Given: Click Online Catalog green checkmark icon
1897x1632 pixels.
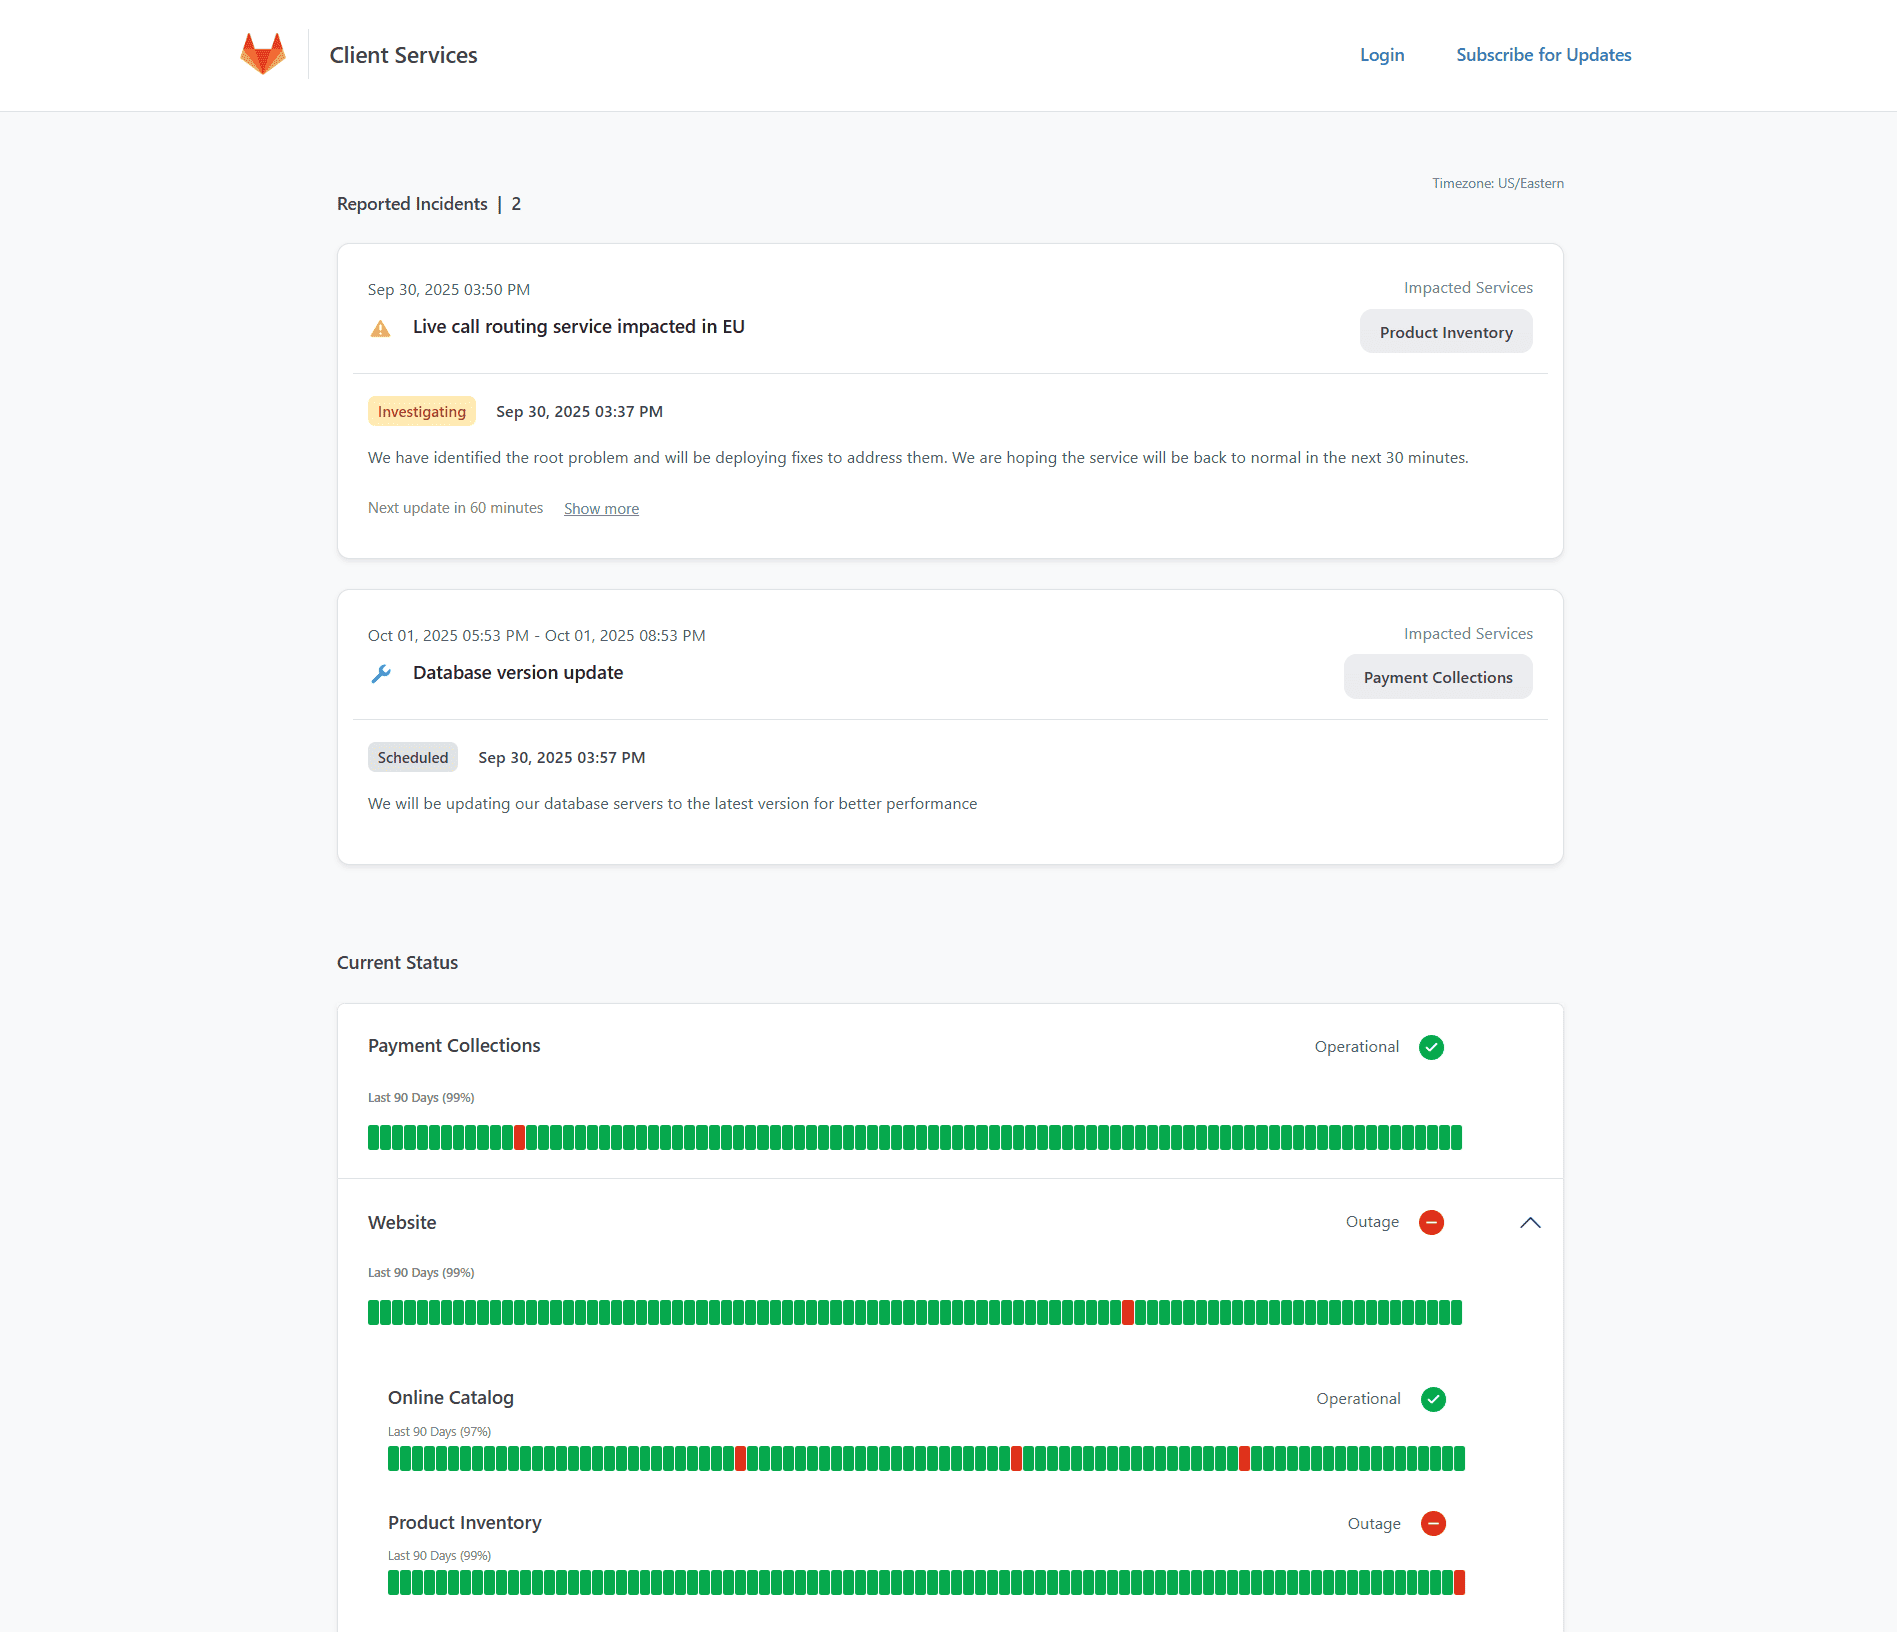Looking at the screenshot, I should tap(1433, 1399).
